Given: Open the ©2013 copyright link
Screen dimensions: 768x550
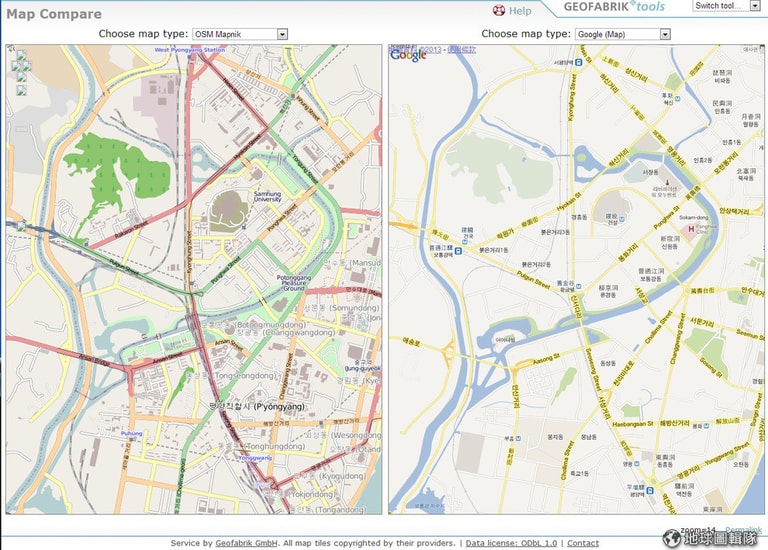Looking at the screenshot, I should click(431, 49).
